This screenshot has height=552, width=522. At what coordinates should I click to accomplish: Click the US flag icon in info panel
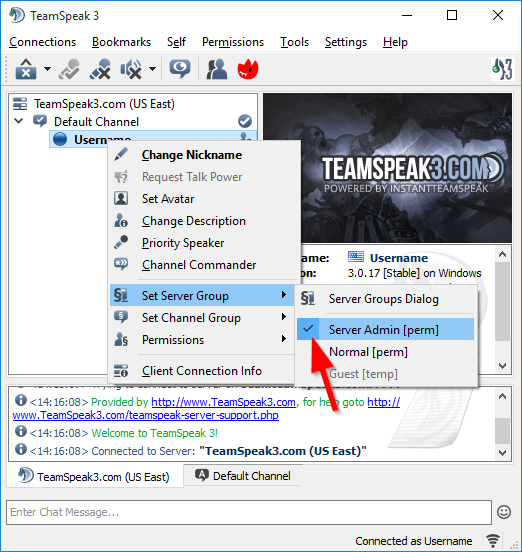(x=356, y=257)
